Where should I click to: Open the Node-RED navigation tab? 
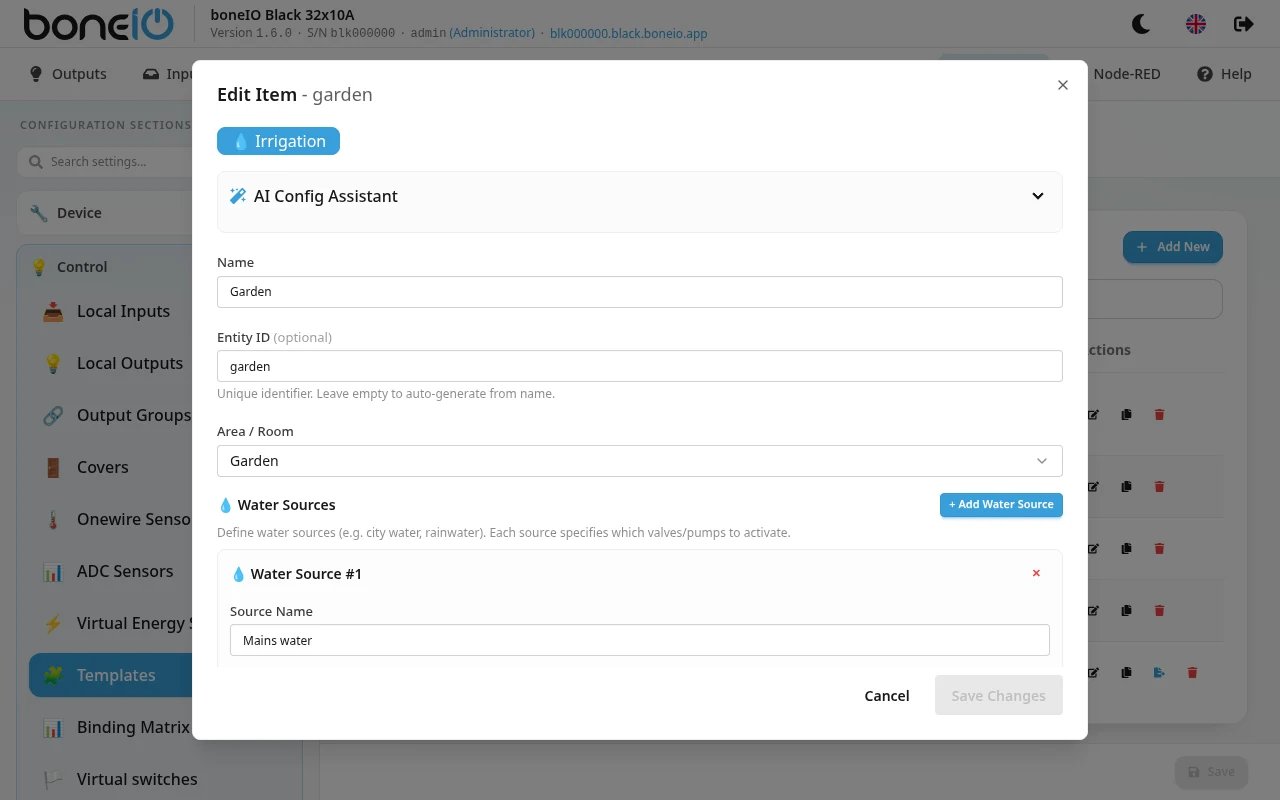[1127, 74]
